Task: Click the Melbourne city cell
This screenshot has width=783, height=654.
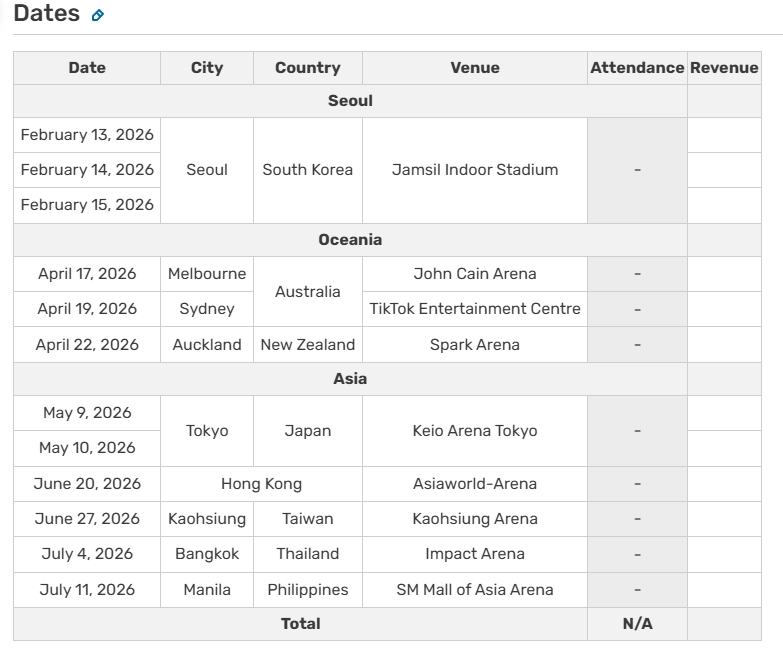Action: coord(207,274)
